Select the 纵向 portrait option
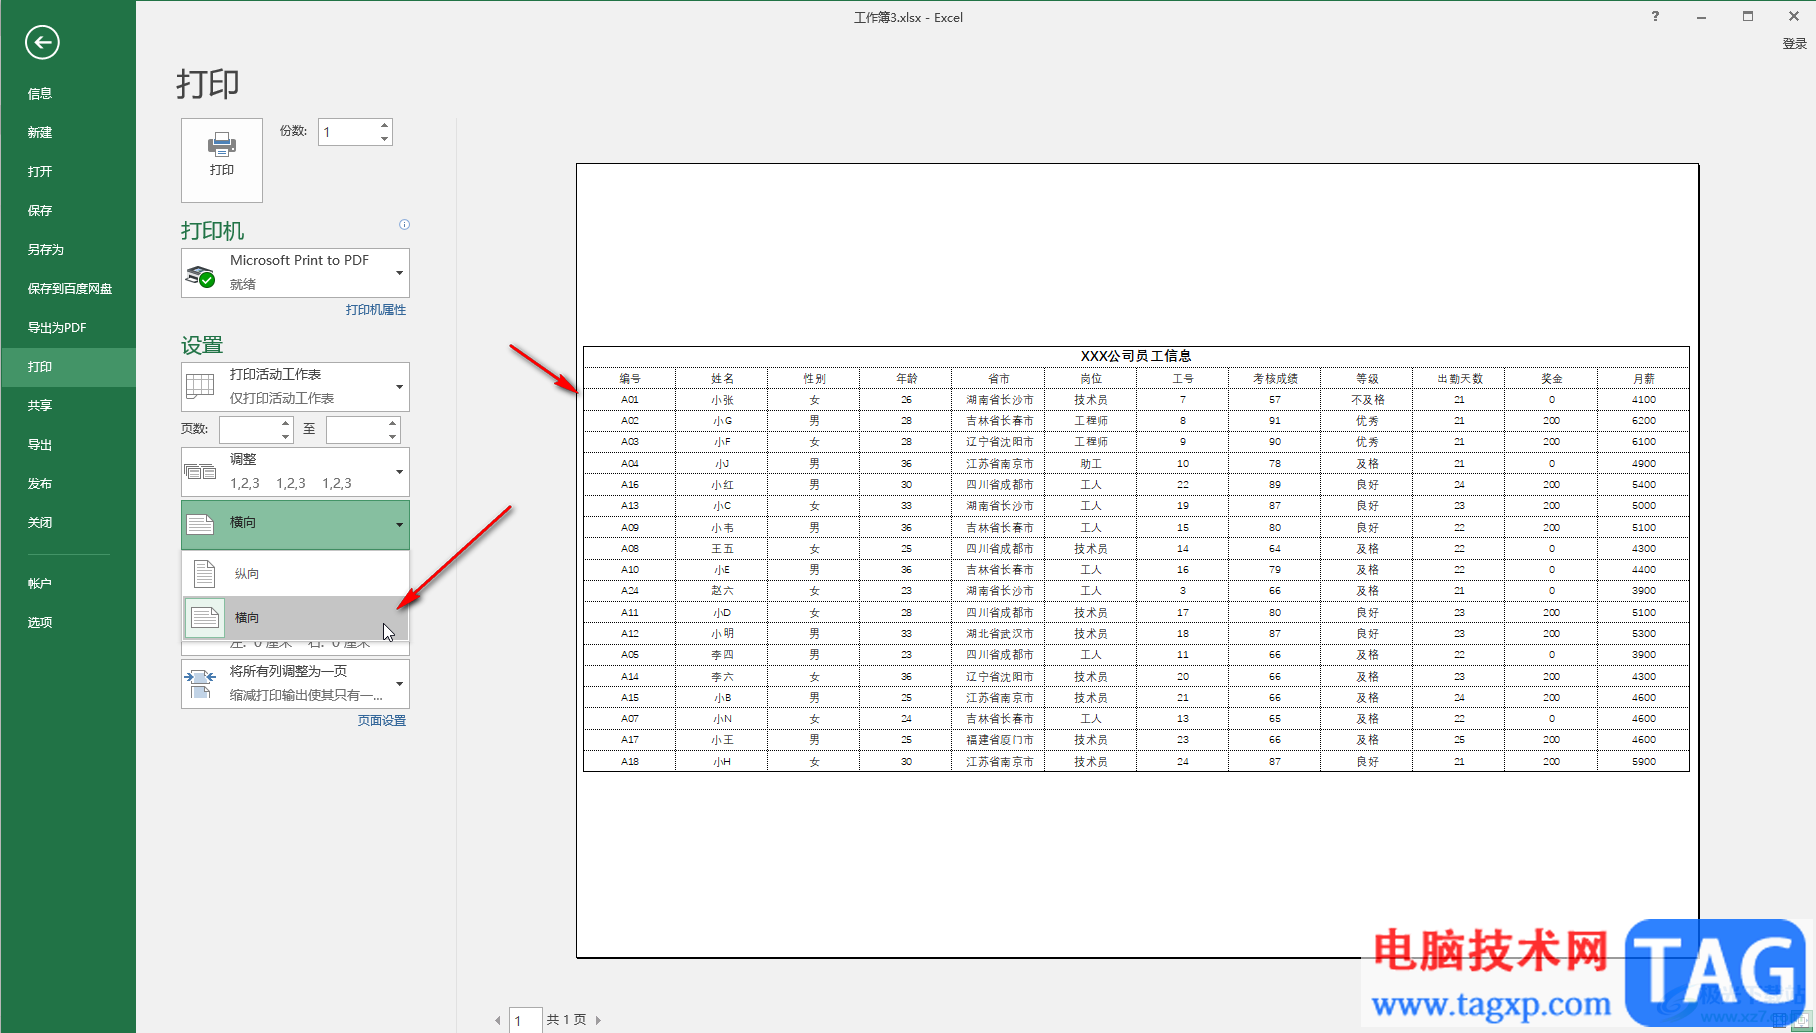The width and height of the screenshot is (1816, 1033). pyautogui.click(x=295, y=573)
